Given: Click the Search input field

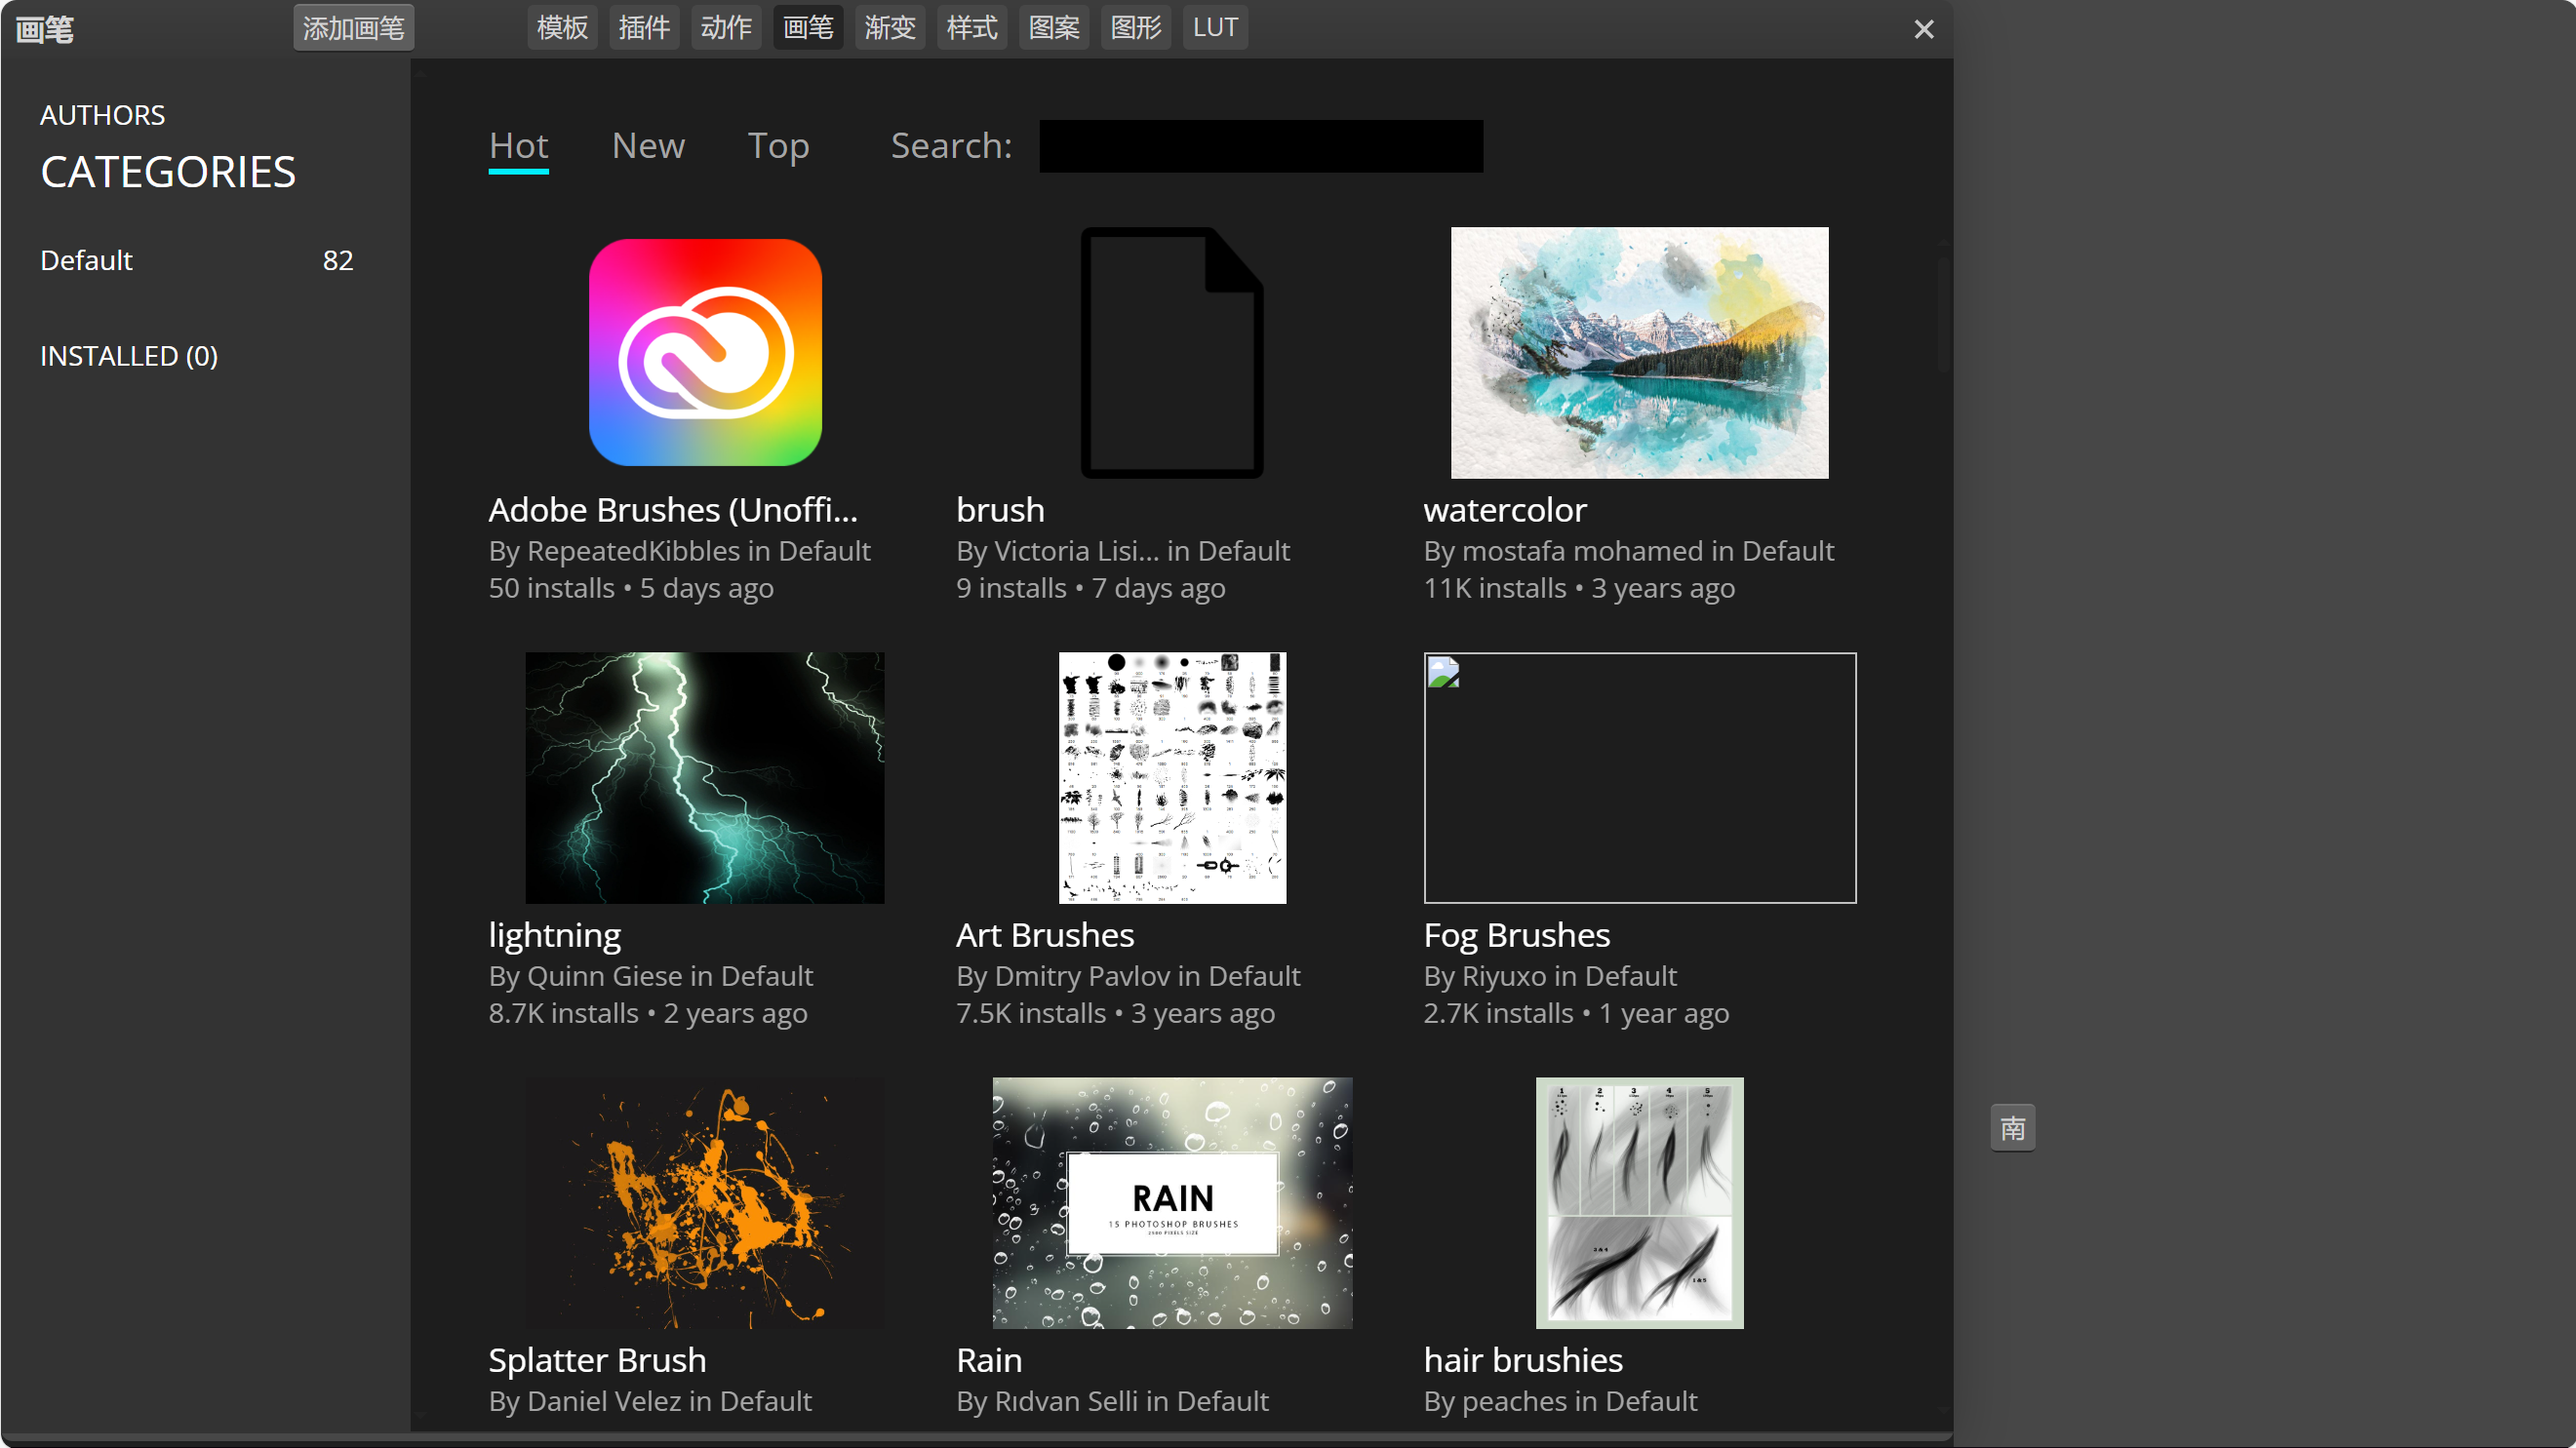Looking at the screenshot, I should click(1260, 146).
